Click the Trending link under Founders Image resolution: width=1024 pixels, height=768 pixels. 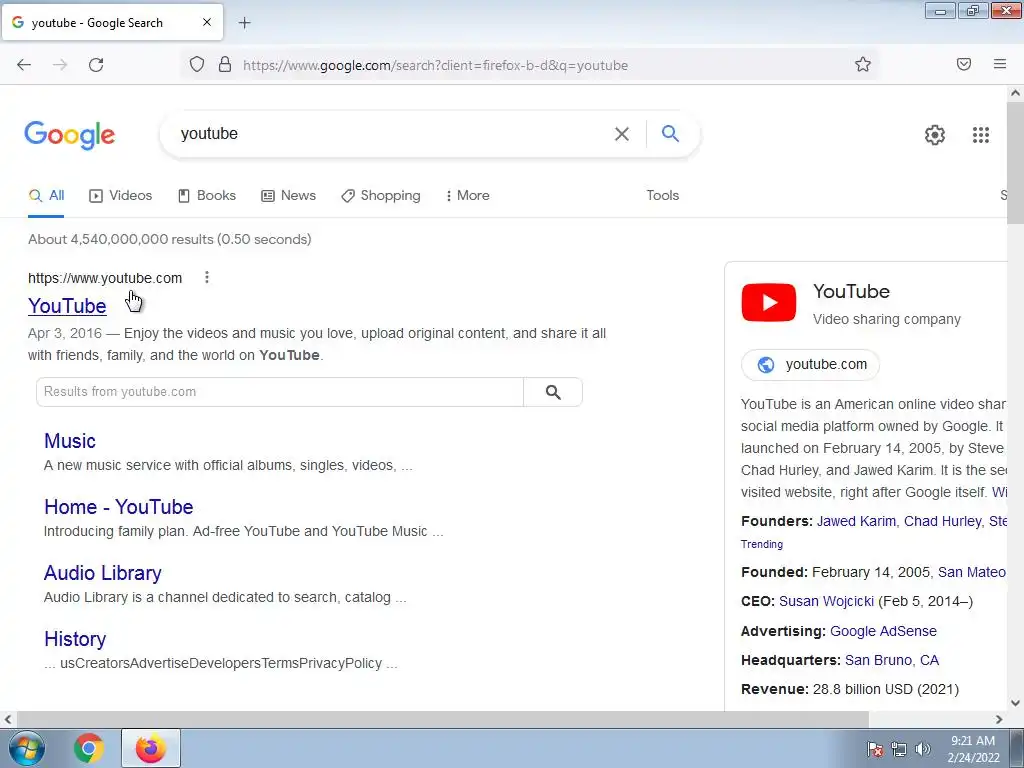[x=761, y=544]
